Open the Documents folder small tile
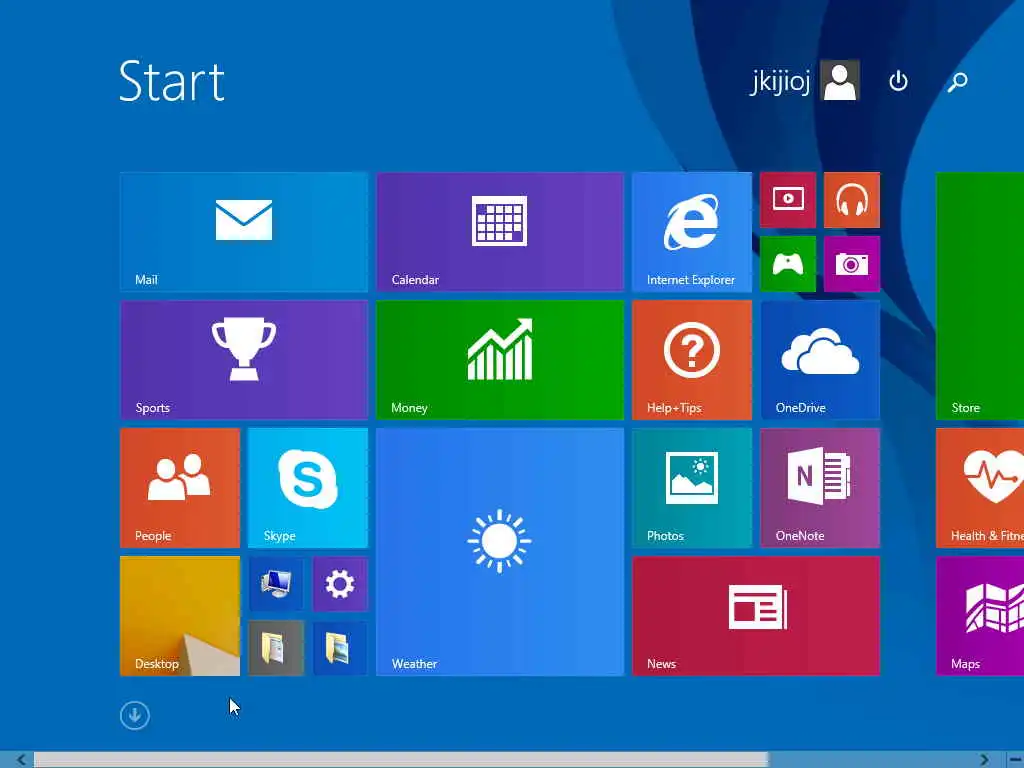The image size is (1024, 768). [x=276, y=648]
